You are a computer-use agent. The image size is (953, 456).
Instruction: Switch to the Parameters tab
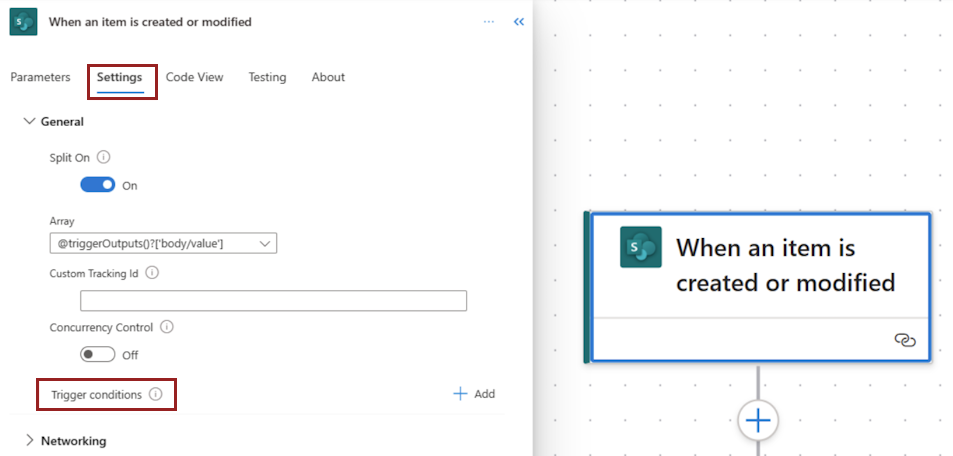tap(41, 77)
